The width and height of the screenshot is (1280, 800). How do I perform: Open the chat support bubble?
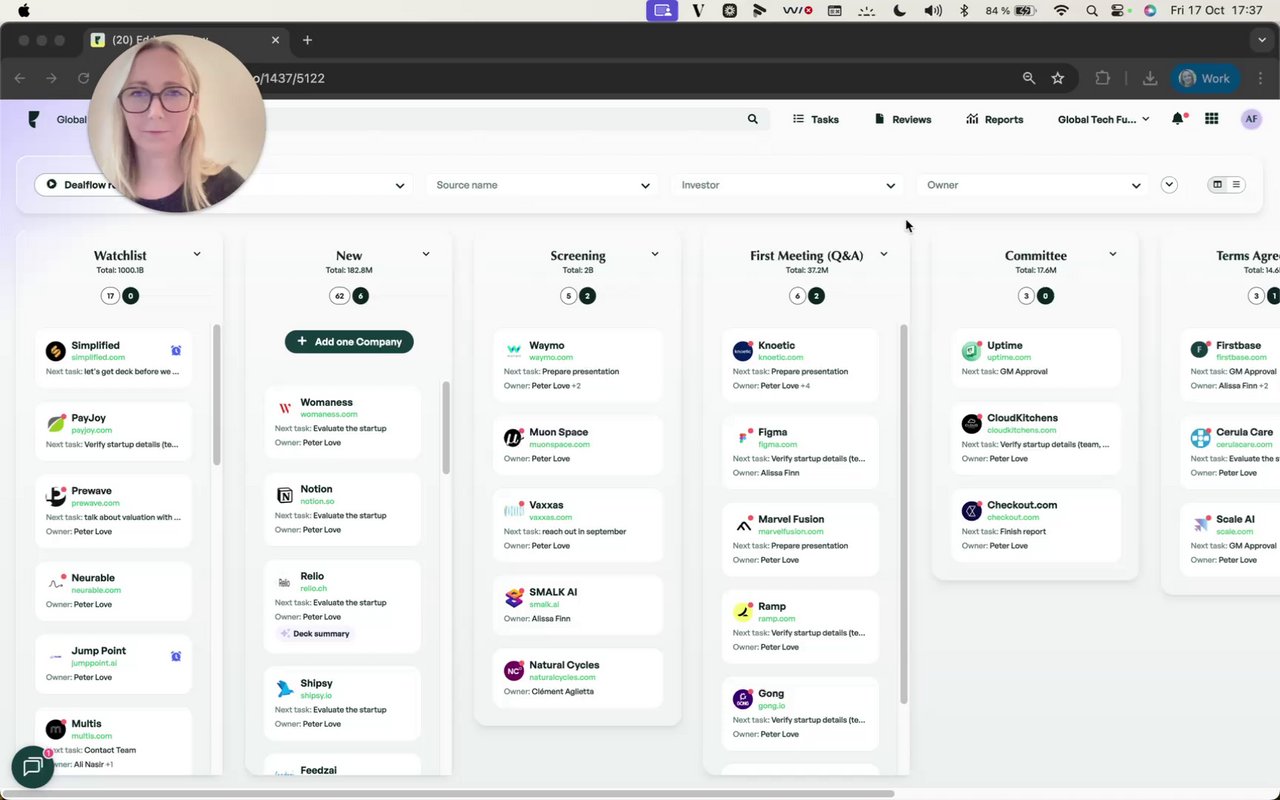pos(32,767)
